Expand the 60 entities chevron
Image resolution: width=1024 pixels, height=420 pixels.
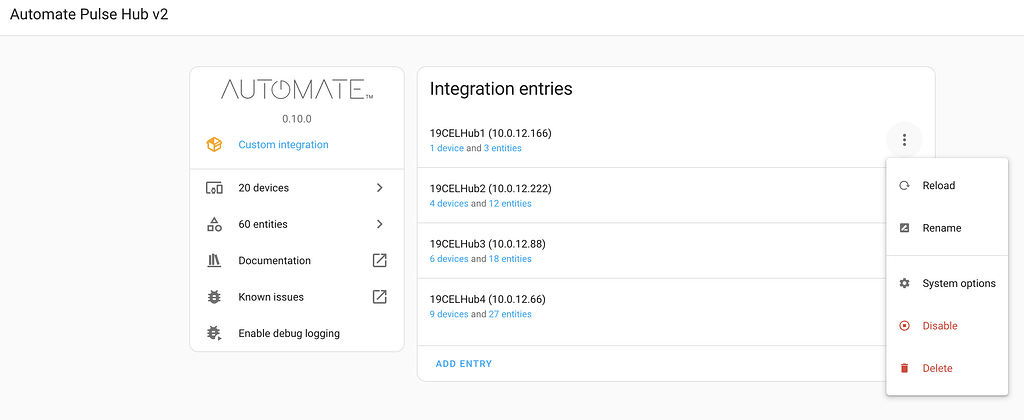[379, 224]
